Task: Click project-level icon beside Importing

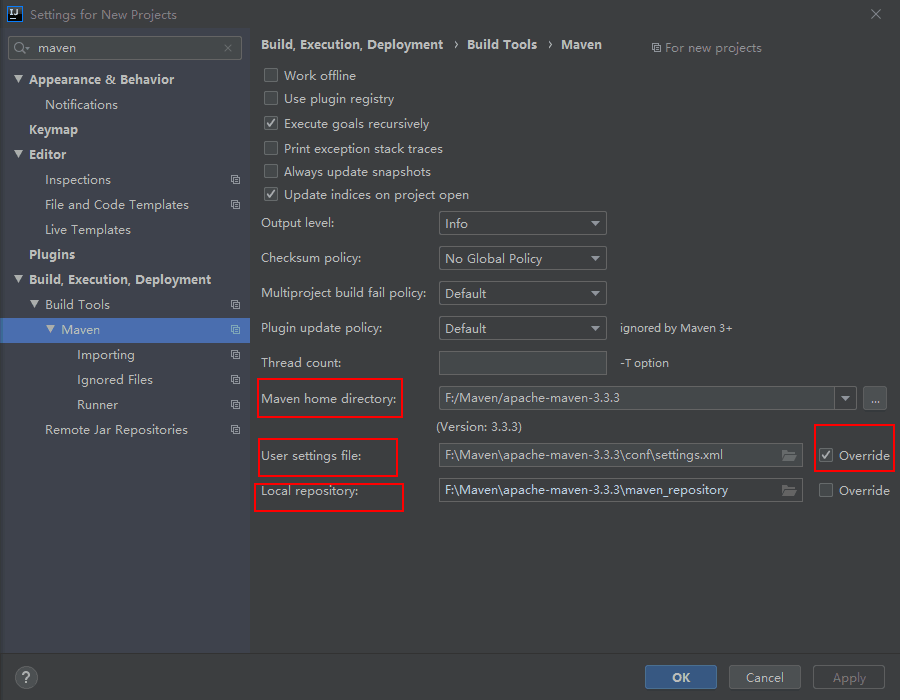Action: point(235,355)
